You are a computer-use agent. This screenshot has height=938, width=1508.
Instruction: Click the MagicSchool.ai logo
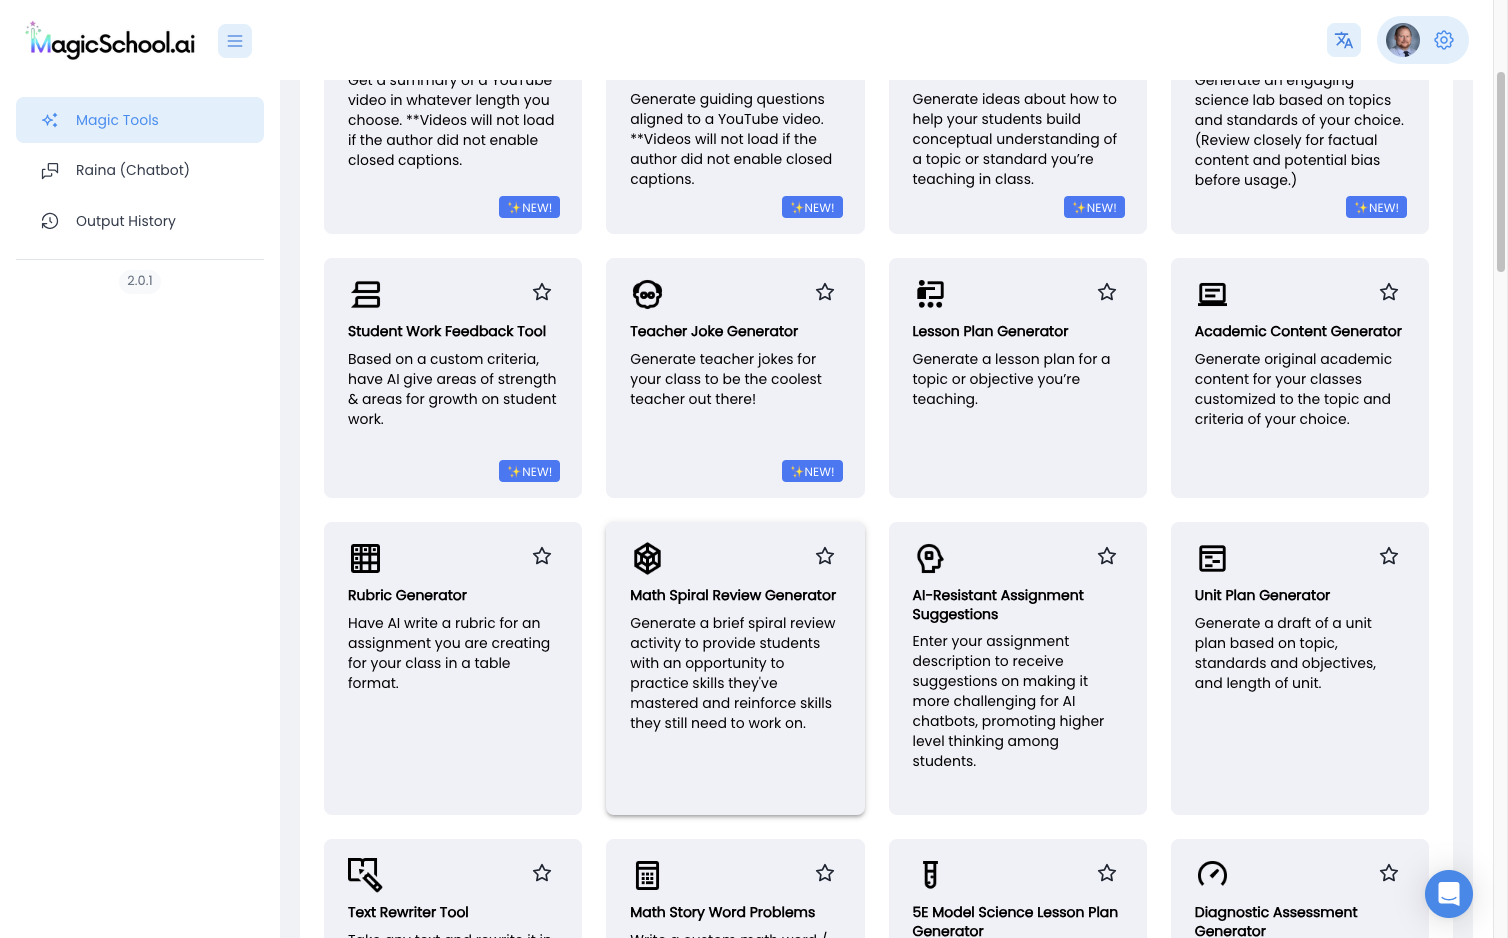[x=110, y=41]
